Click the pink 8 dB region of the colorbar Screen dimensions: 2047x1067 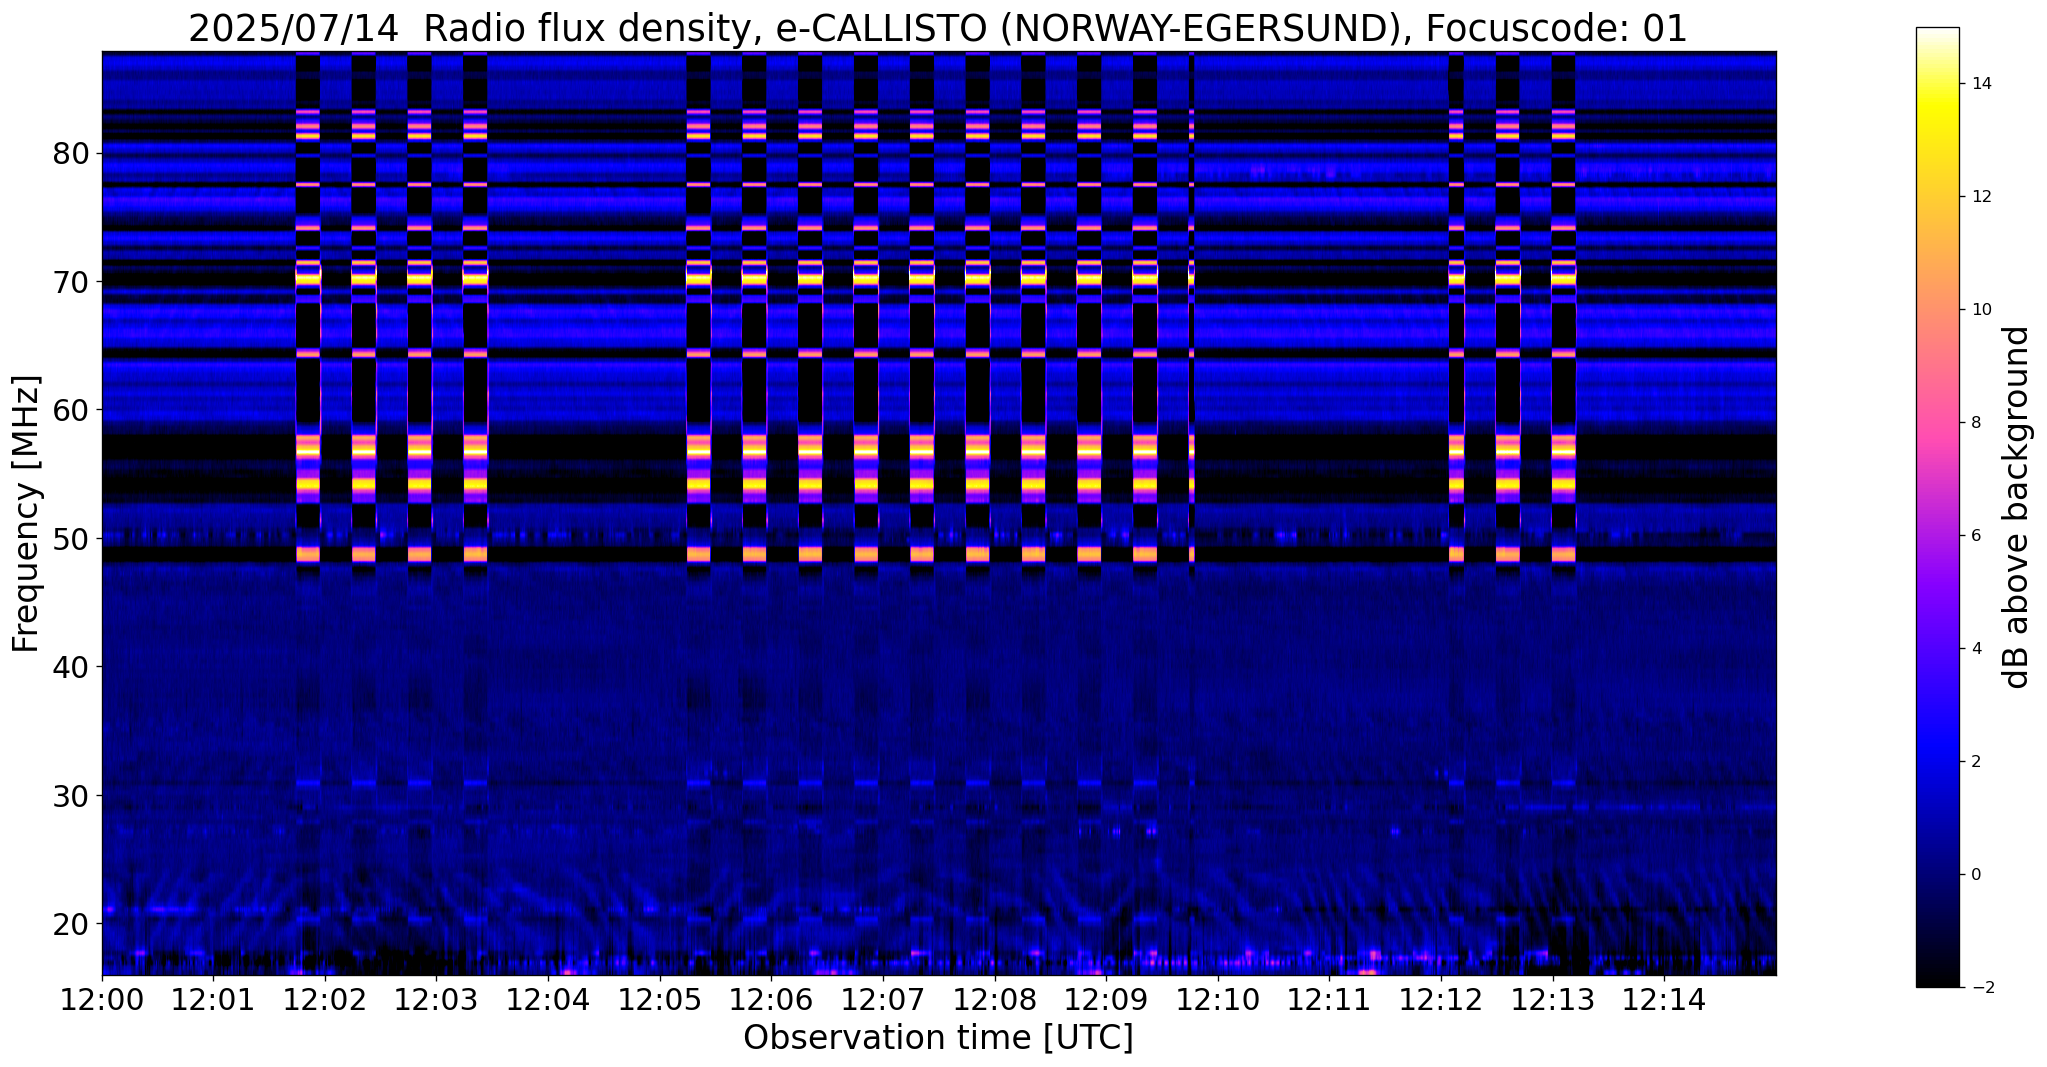(1937, 423)
